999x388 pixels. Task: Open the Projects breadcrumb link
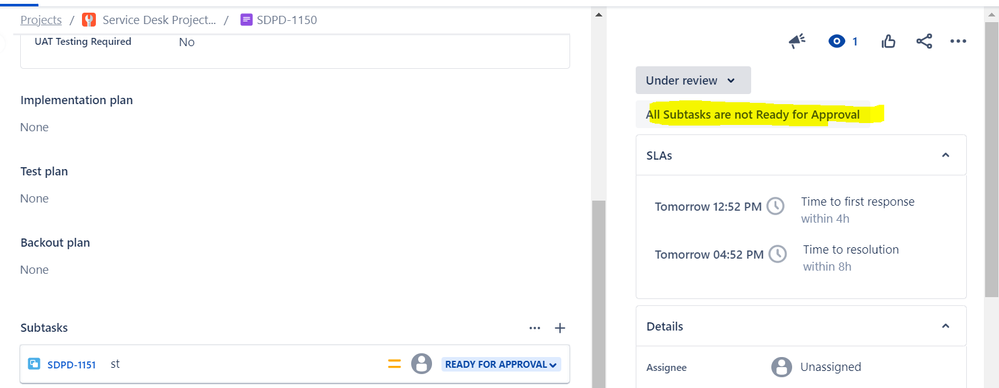(41, 20)
